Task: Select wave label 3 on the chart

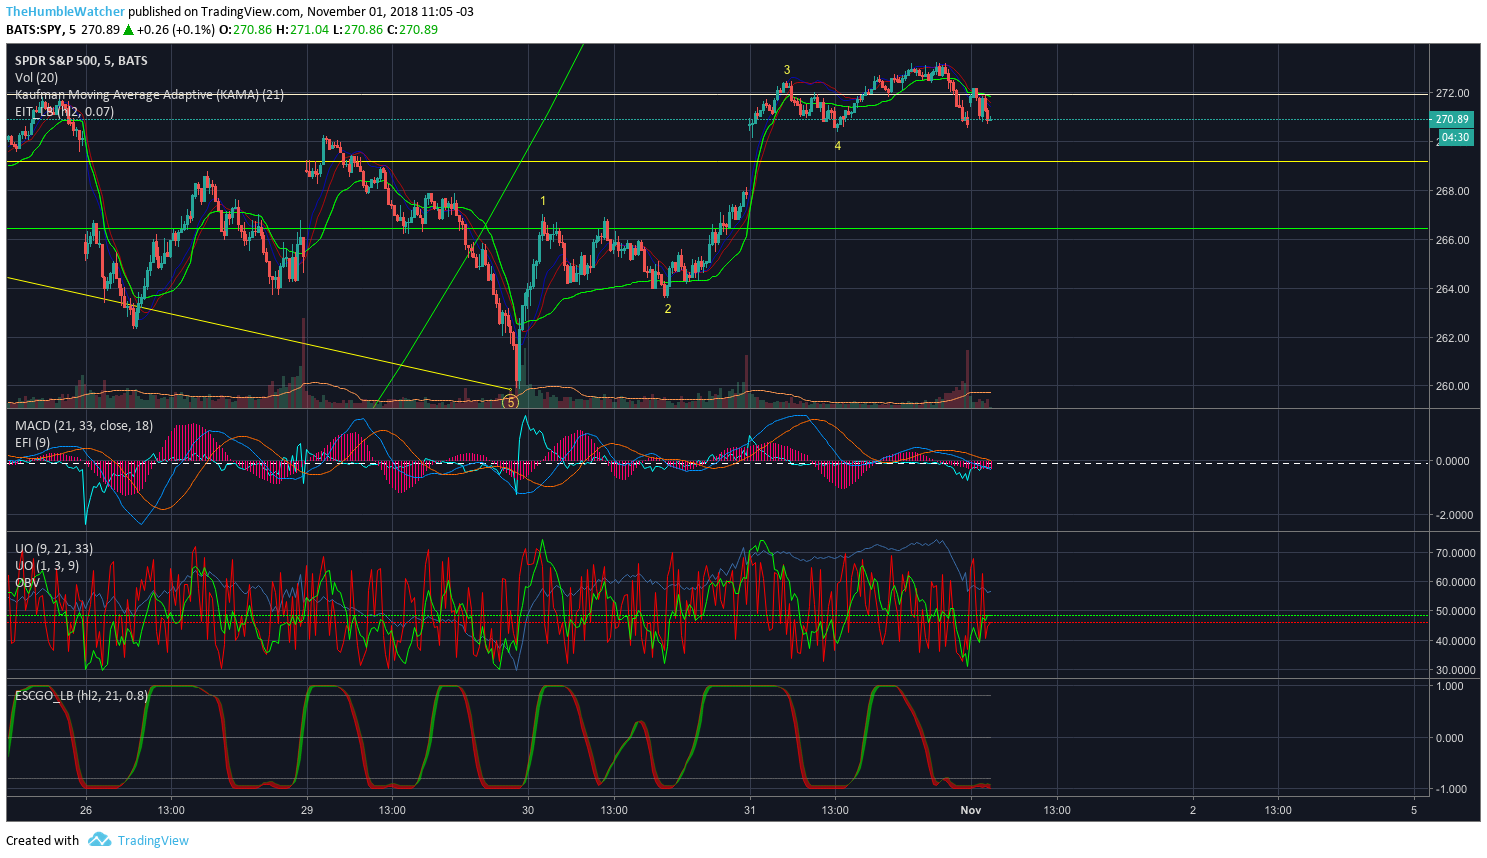Action: [x=787, y=70]
